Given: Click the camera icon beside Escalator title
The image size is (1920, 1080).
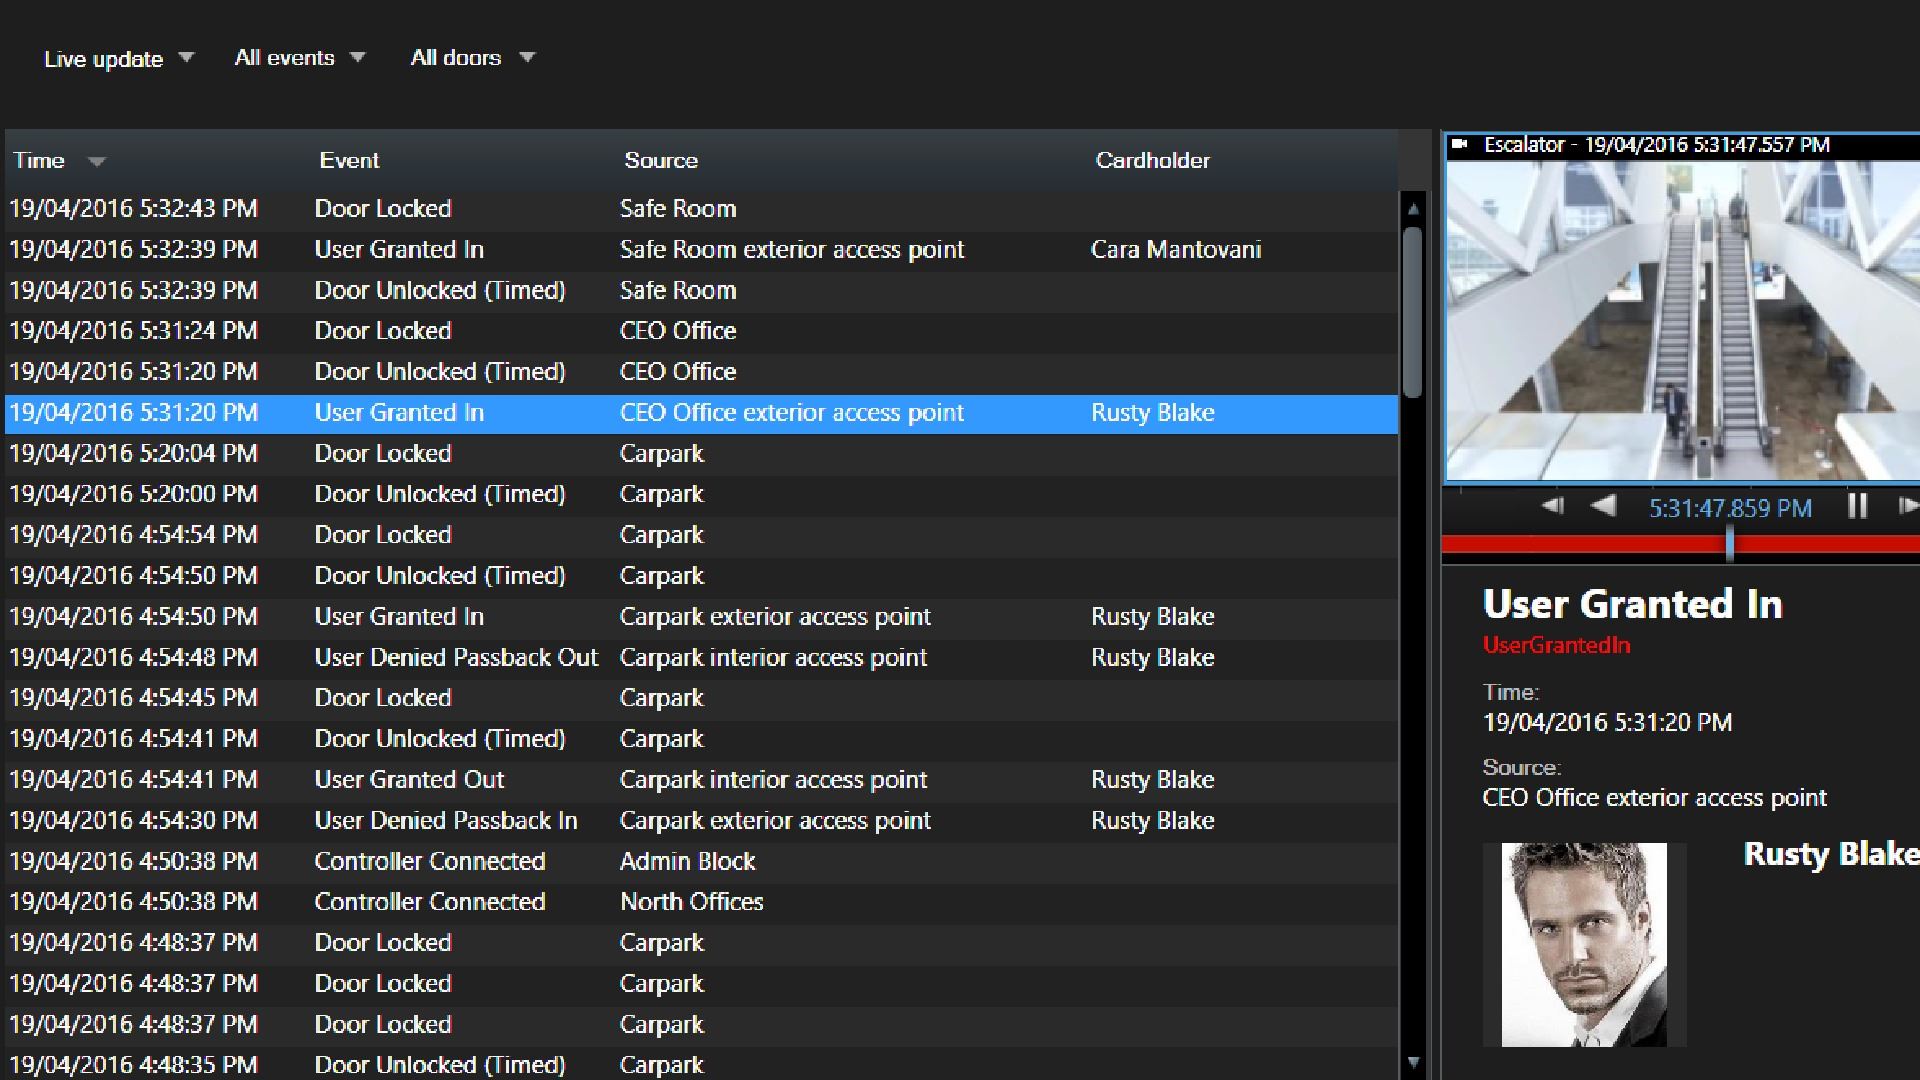Looking at the screenshot, I should [x=1460, y=145].
